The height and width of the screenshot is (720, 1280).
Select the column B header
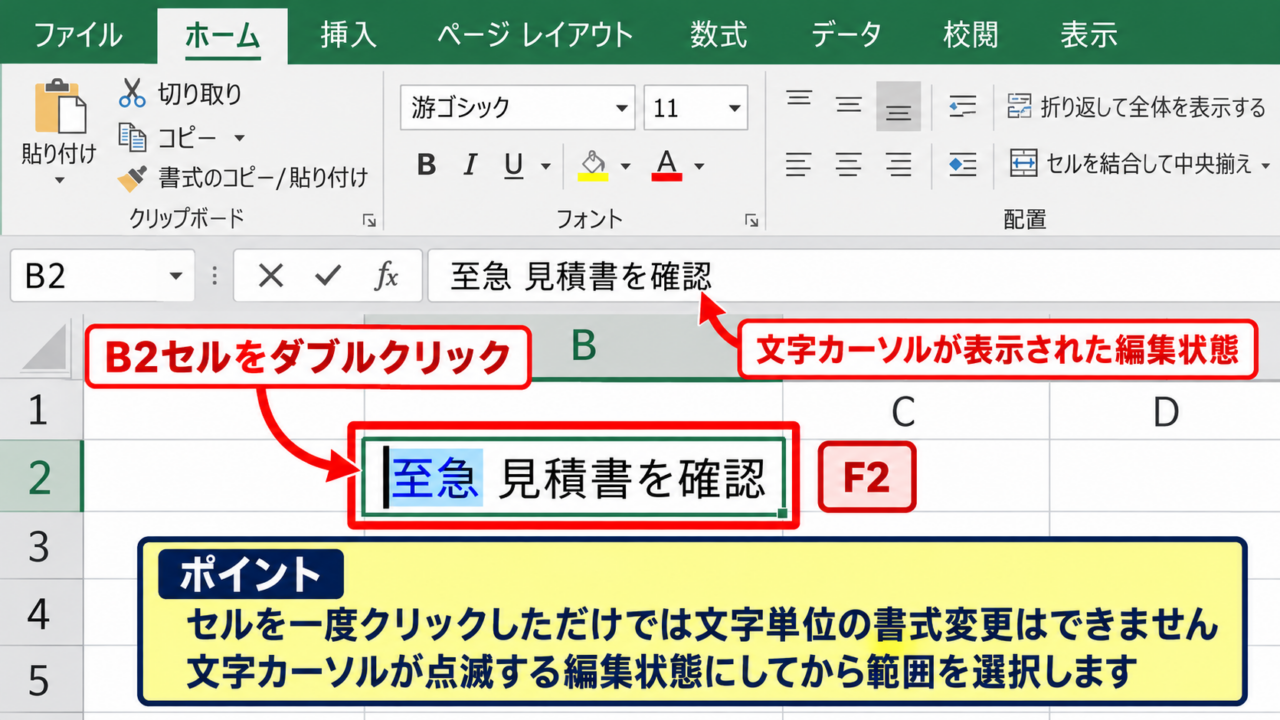pos(585,346)
